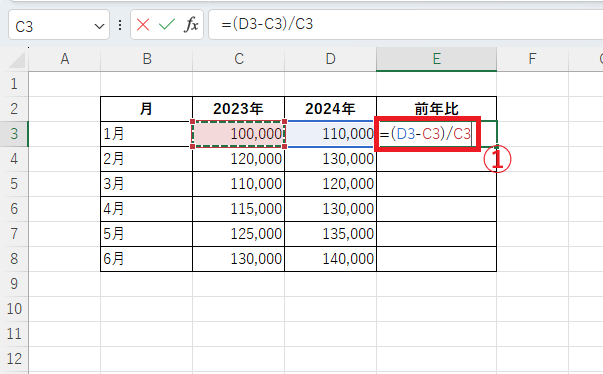The height and width of the screenshot is (374, 603).
Task: Select column D header
Action: coord(330,59)
